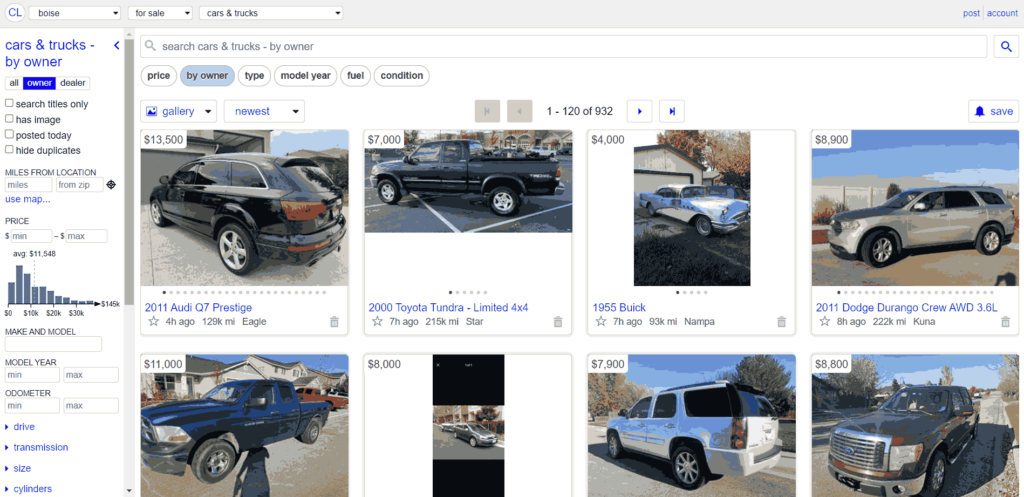
Task: Open the account link
Action: pyautogui.click(x=1002, y=13)
